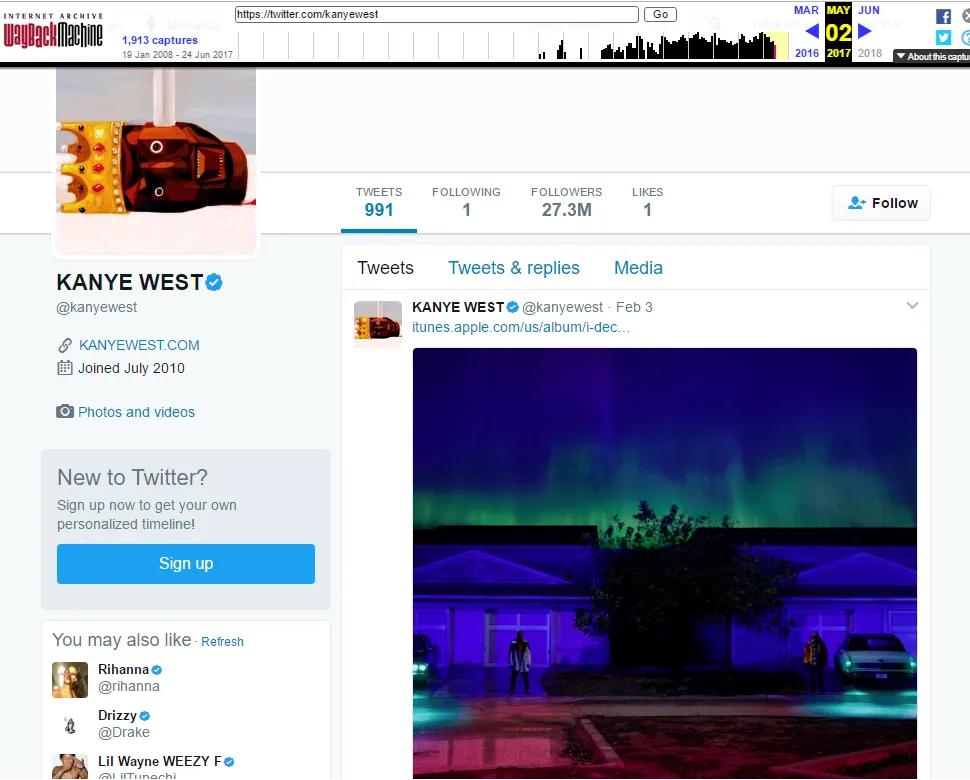
Task: Open the Wayback Machine logo
Action: [53, 31]
